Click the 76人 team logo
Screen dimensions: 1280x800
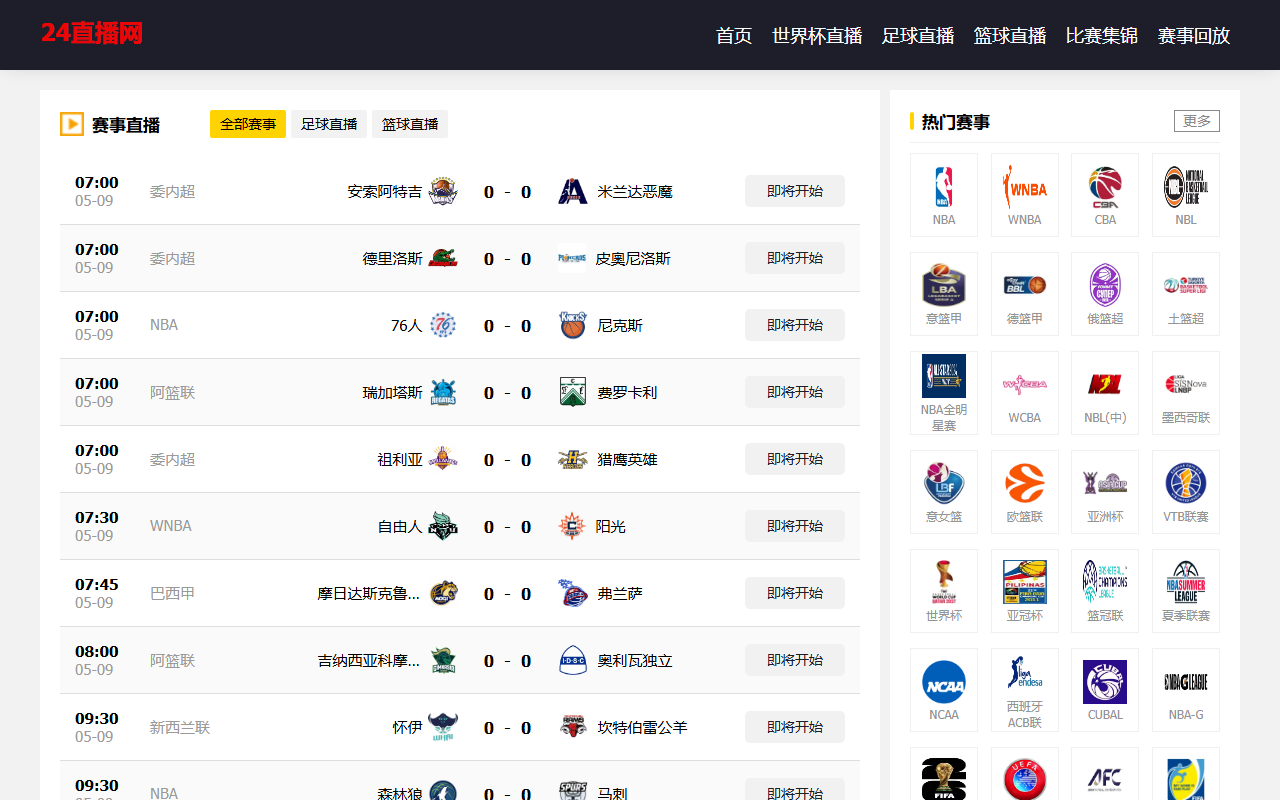(x=443, y=325)
